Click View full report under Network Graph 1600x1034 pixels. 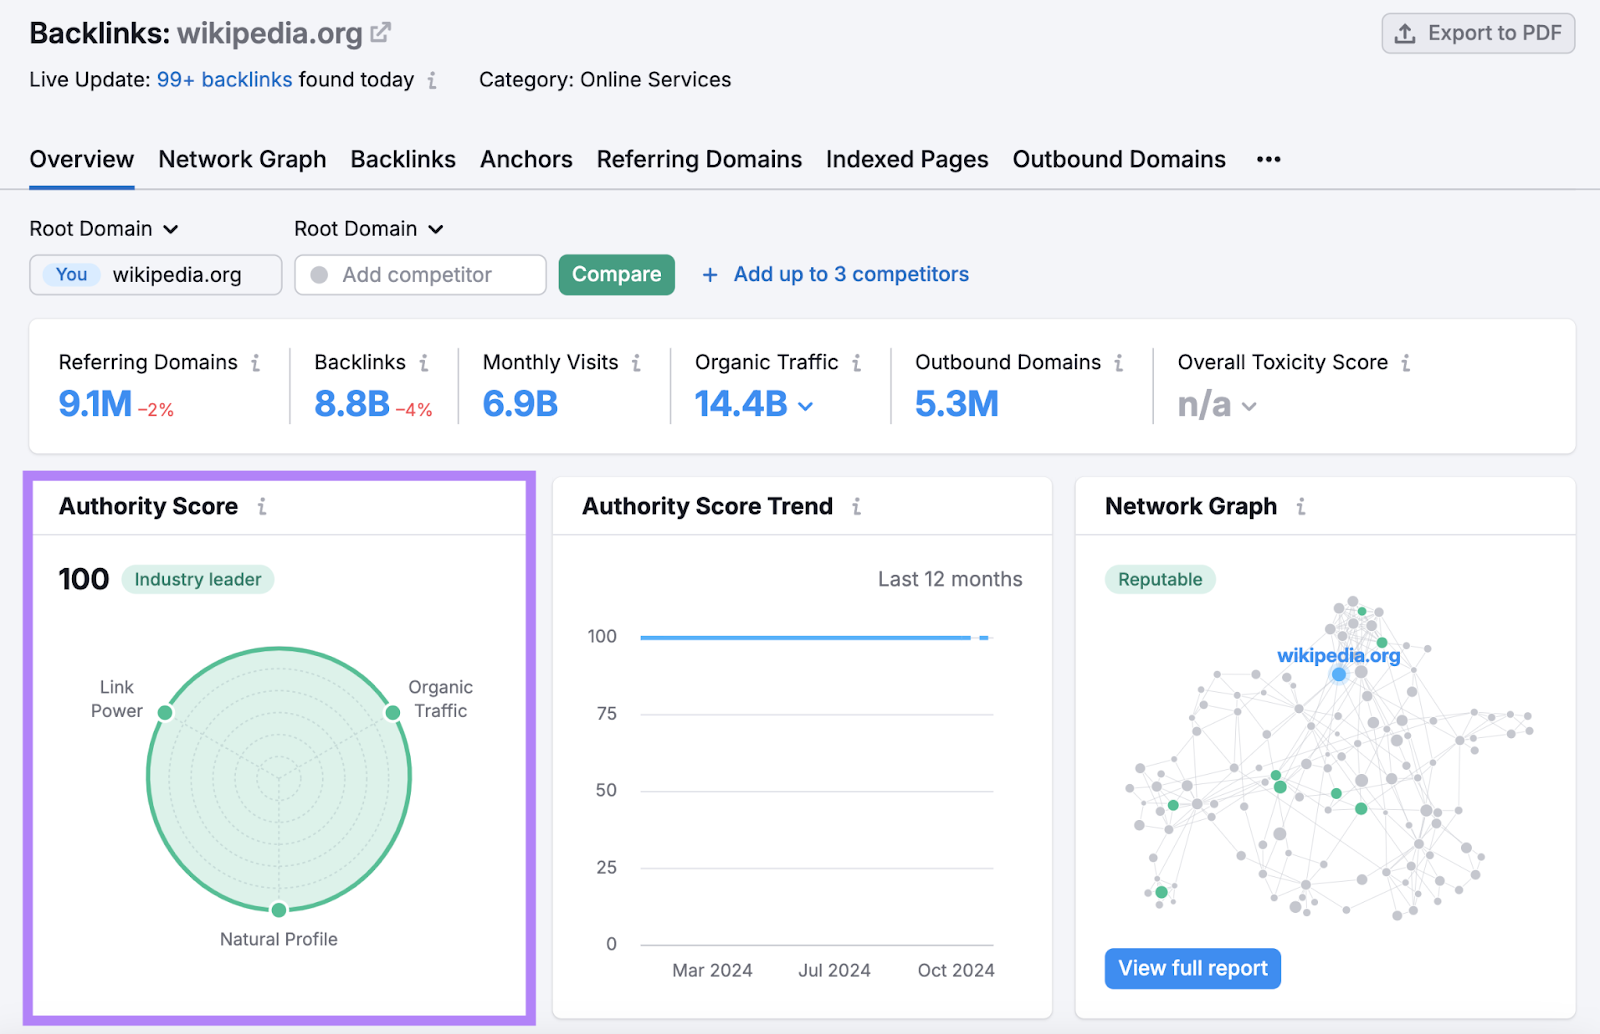click(x=1192, y=968)
